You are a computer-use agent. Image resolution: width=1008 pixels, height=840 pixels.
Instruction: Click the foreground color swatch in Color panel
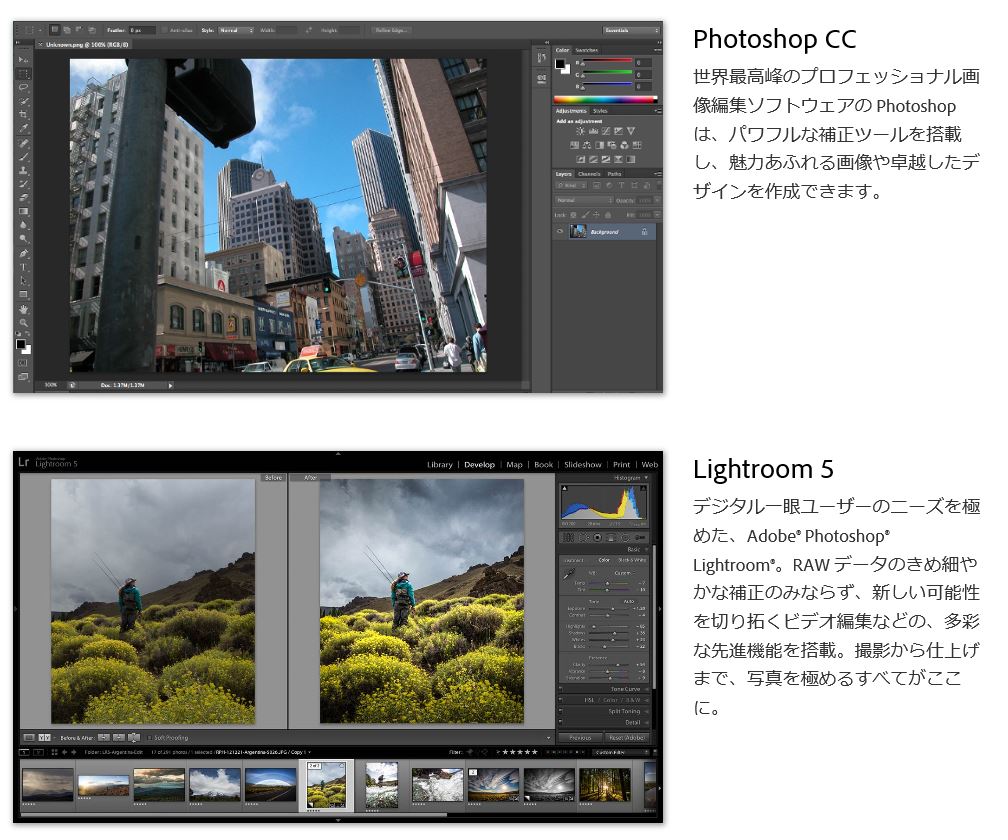point(559,63)
